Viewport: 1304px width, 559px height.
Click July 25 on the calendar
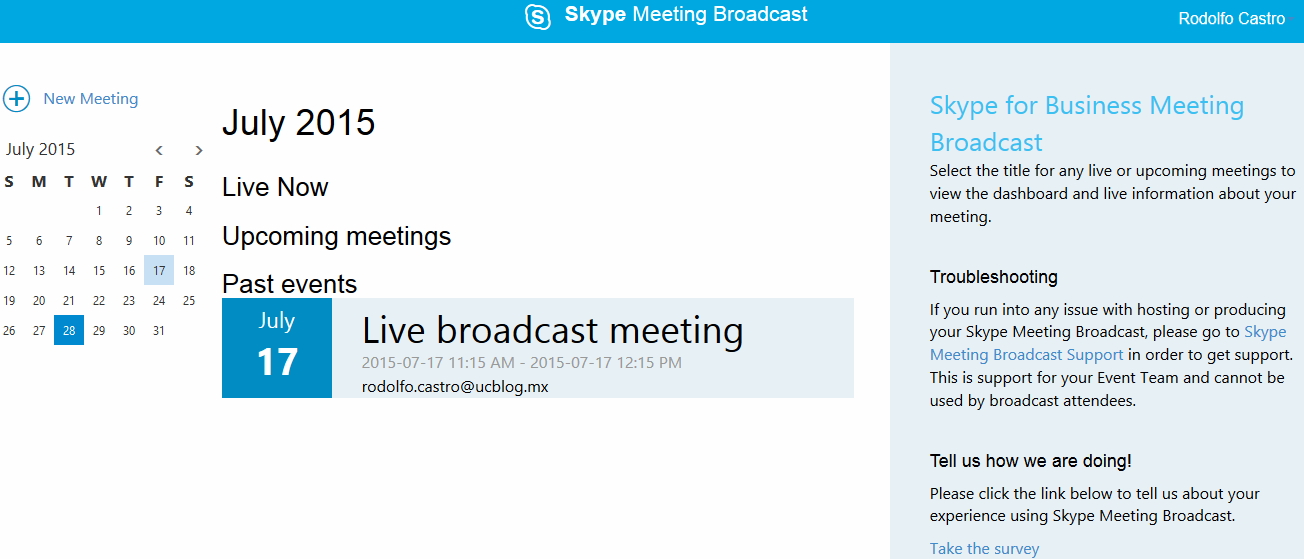point(189,300)
